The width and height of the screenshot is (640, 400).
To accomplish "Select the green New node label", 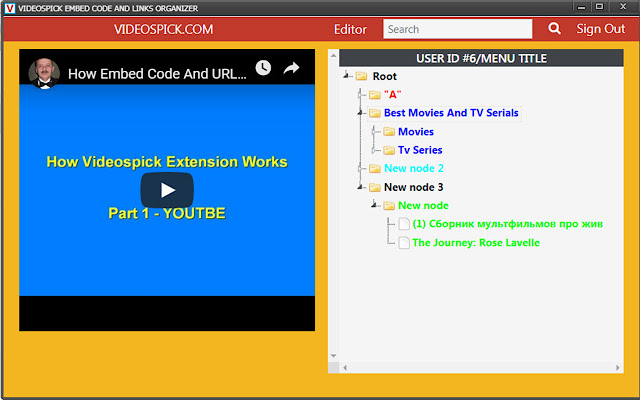I will tap(423, 206).
